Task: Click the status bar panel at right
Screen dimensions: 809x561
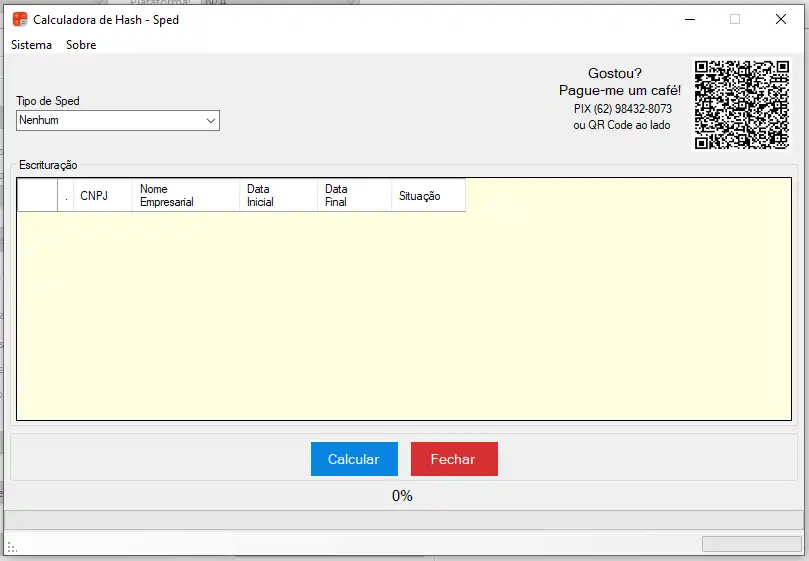Action: click(751, 544)
